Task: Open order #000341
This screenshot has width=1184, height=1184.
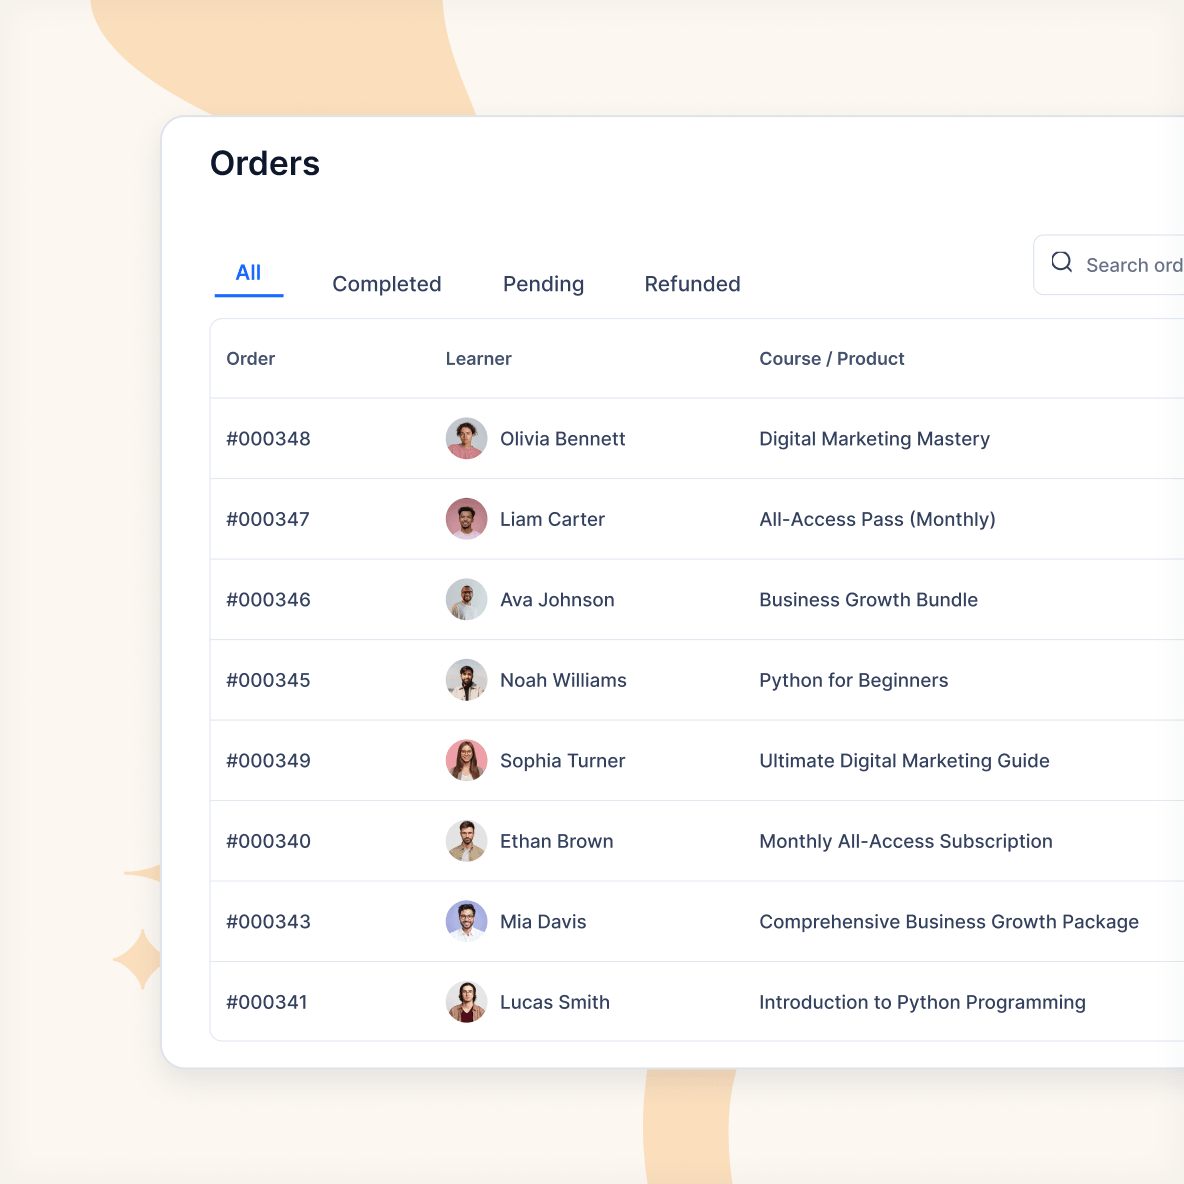Action: coord(267,1002)
